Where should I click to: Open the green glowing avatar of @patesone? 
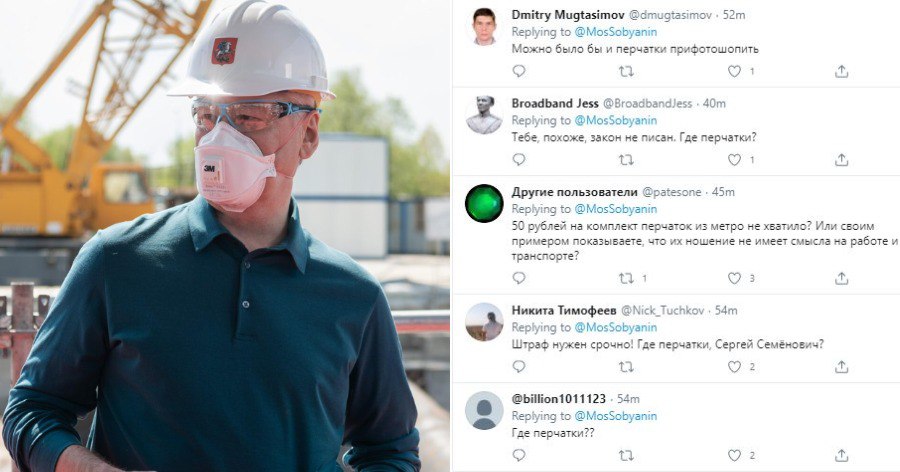[x=484, y=203]
